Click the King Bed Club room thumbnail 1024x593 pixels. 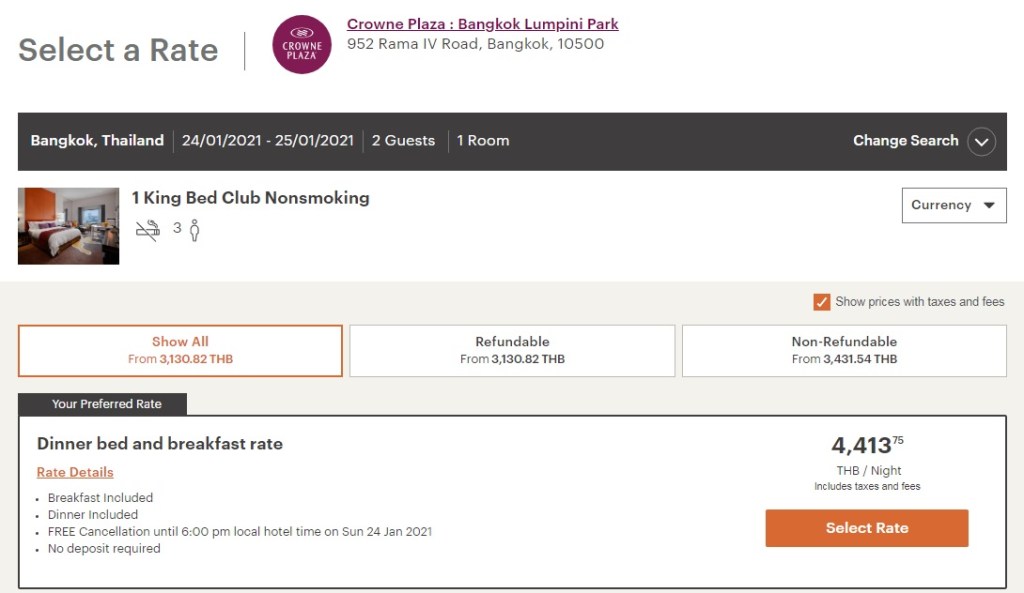(x=68, y=226)
